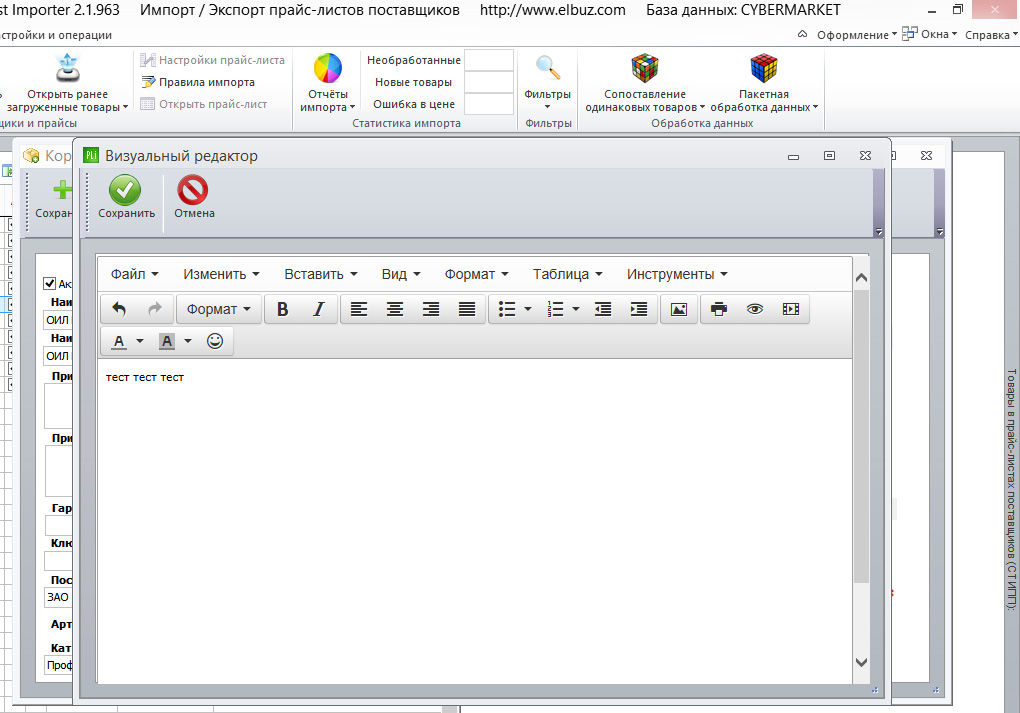Click Настройки прайс-листа button
The image size is (1020, 713).
click(x=213, y=61)
